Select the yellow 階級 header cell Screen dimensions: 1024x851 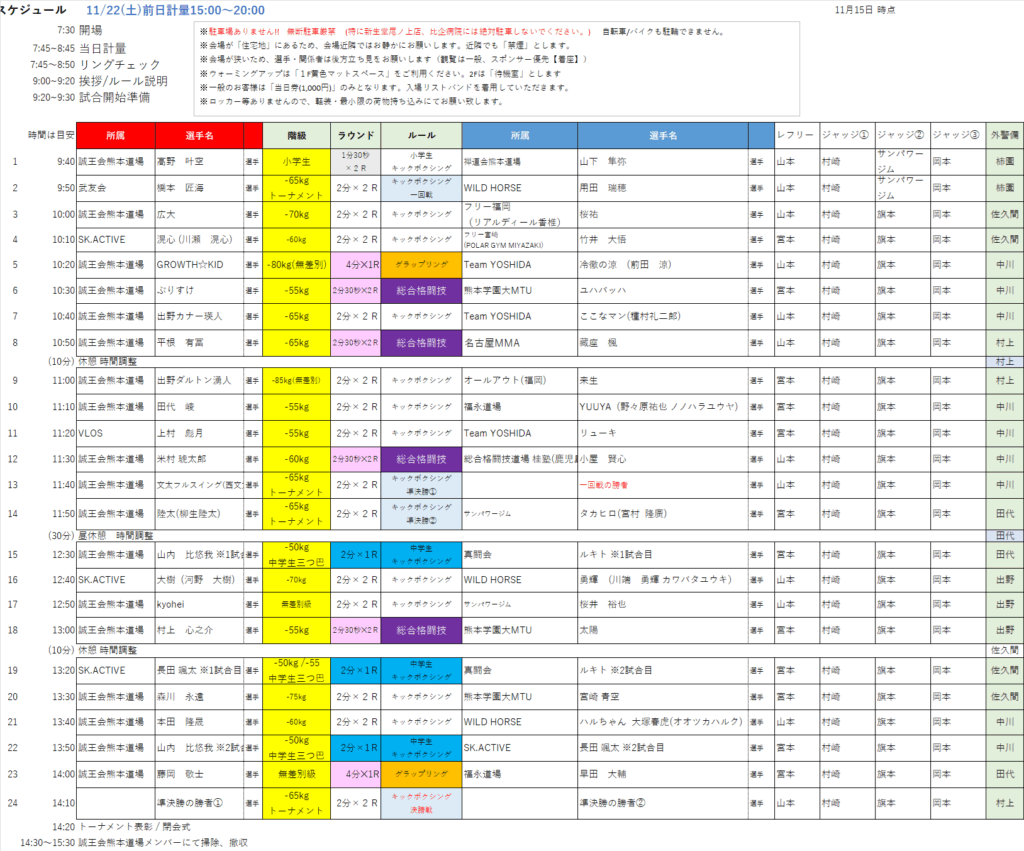(x=294, y=135)
